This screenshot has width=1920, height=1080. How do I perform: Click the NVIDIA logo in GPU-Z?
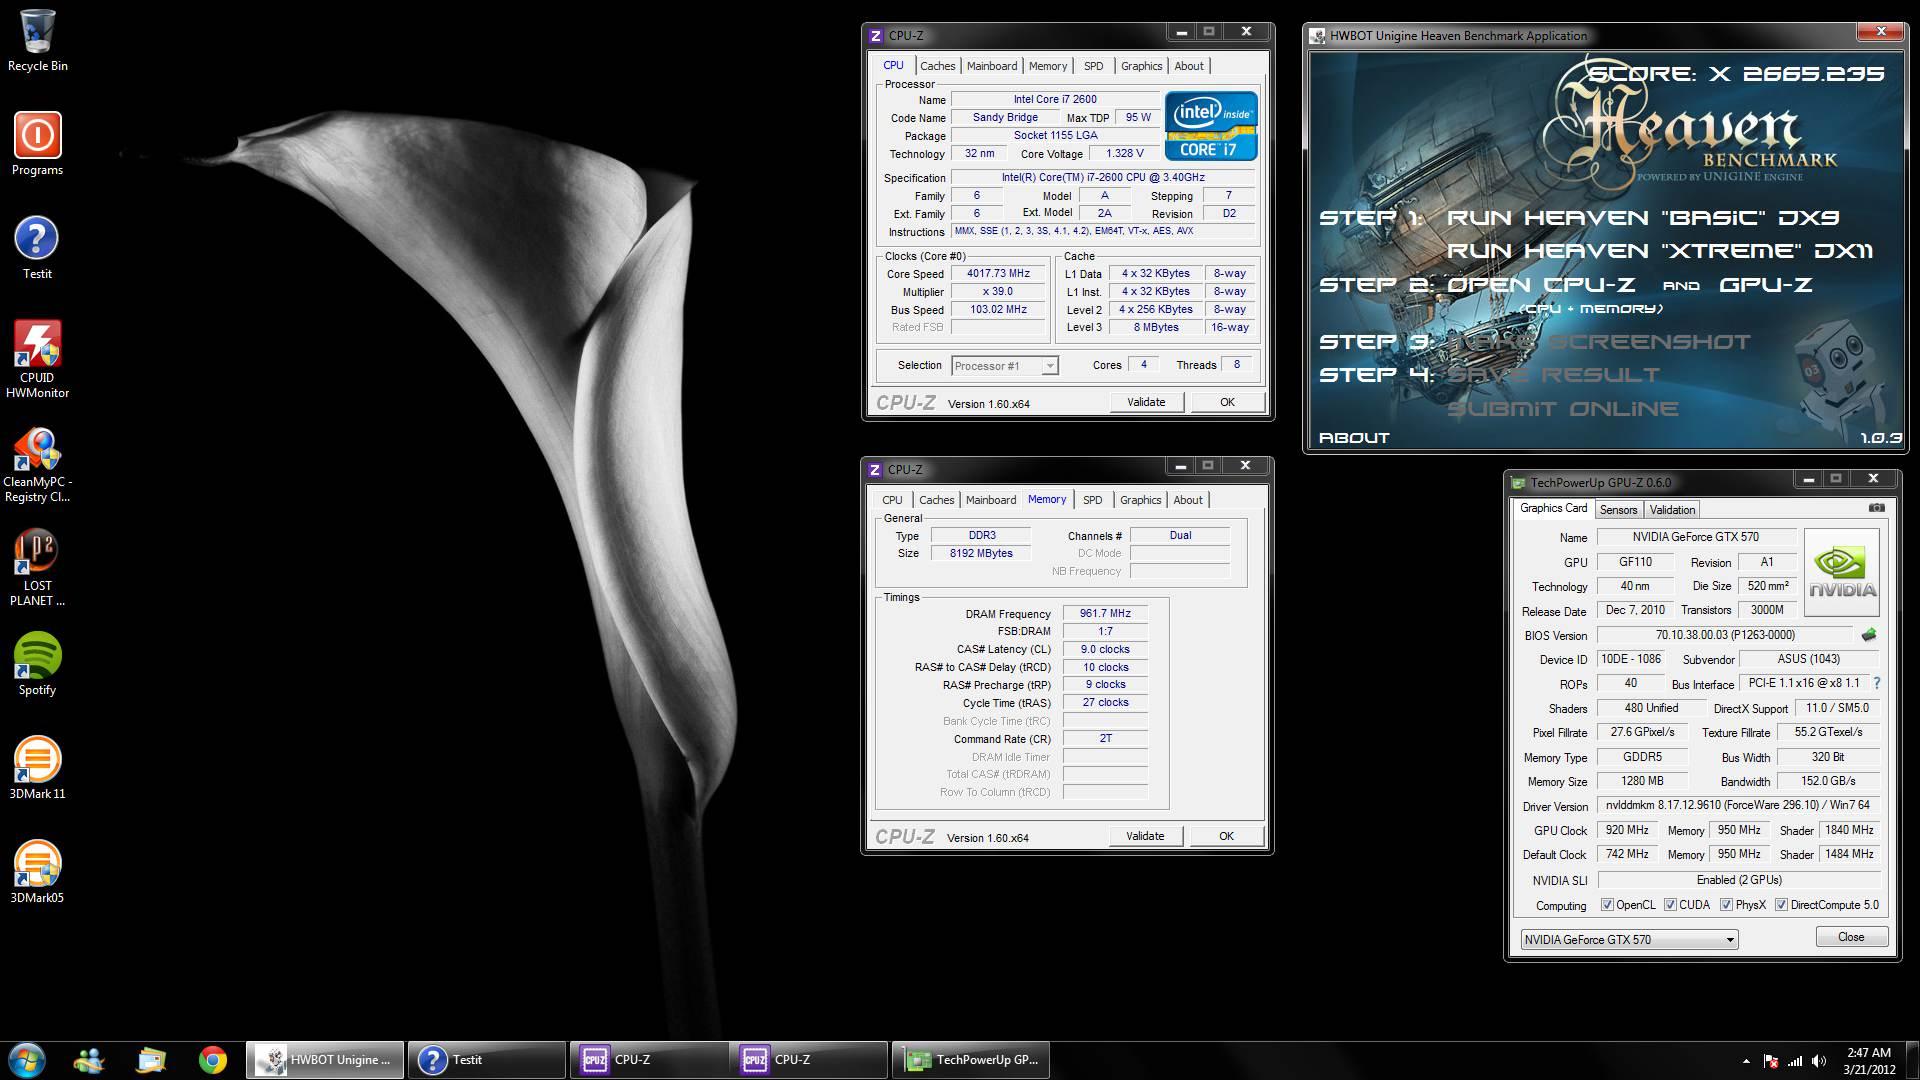click(1842, 572)
